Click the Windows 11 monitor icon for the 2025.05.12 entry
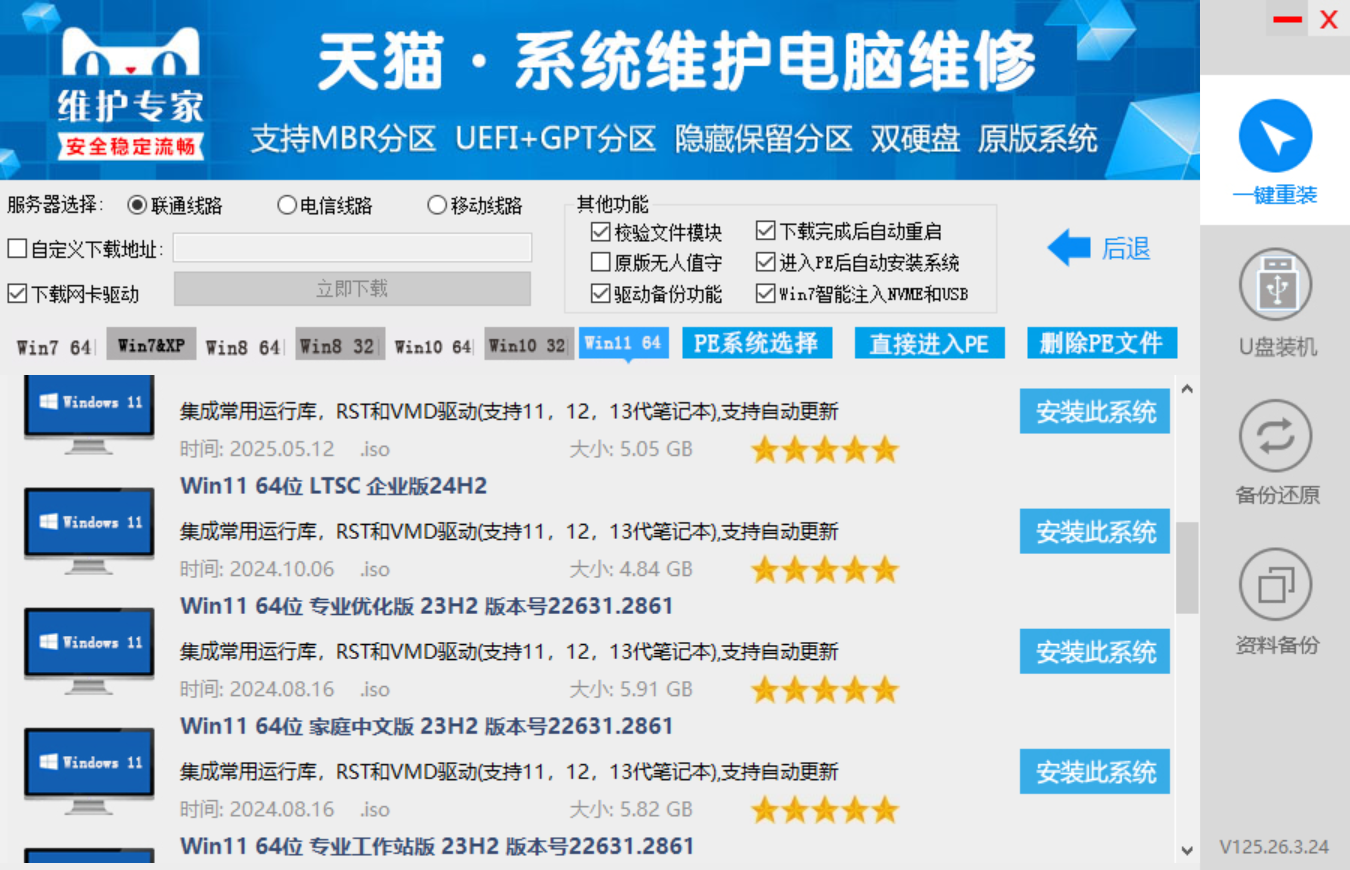1350x870 pixels. click(x=89, y=415)
